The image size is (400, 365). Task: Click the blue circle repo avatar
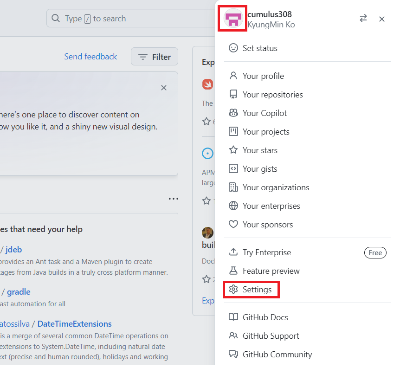point(208,153)
